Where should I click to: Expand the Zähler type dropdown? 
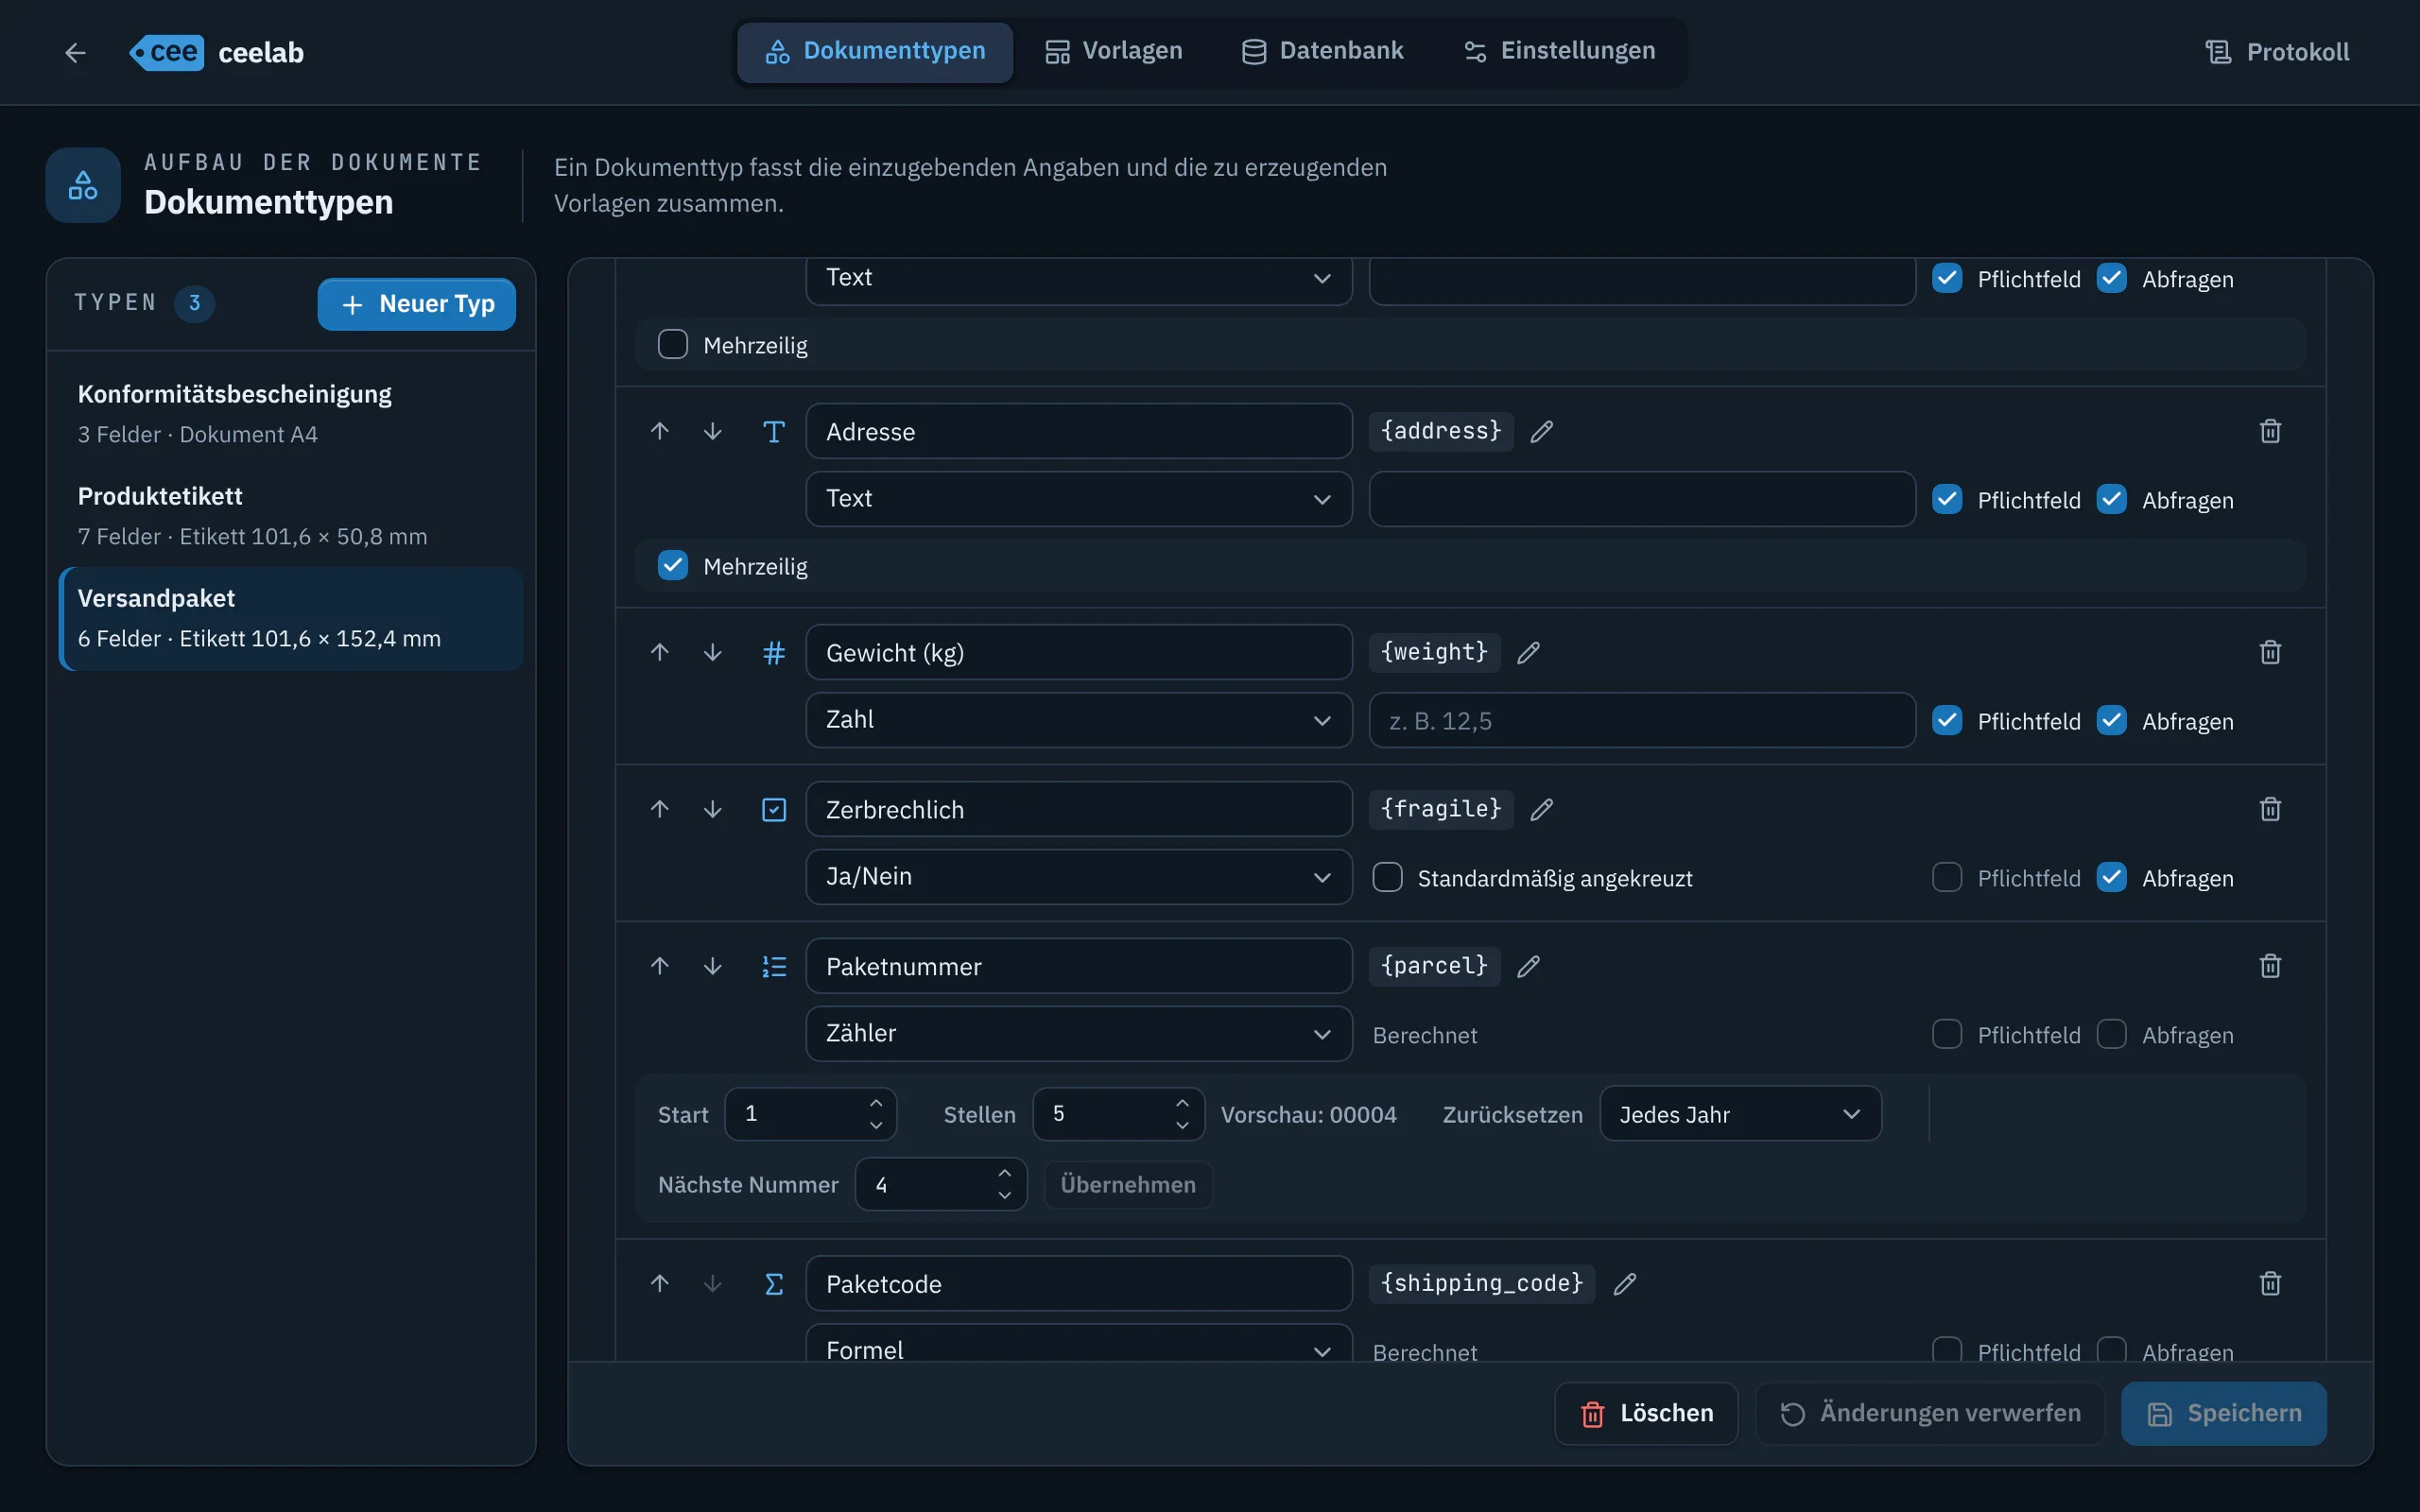coord(1079,1033)
